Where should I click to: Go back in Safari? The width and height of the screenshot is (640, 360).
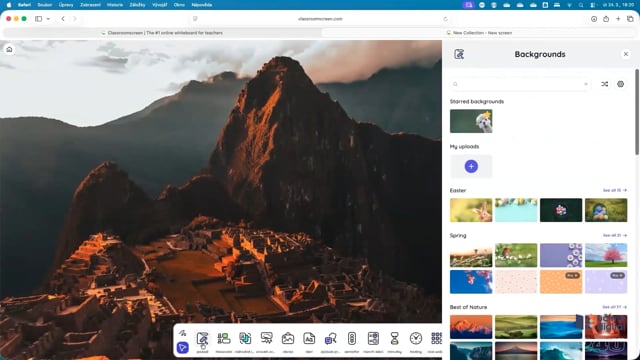(x=63, y=19)
